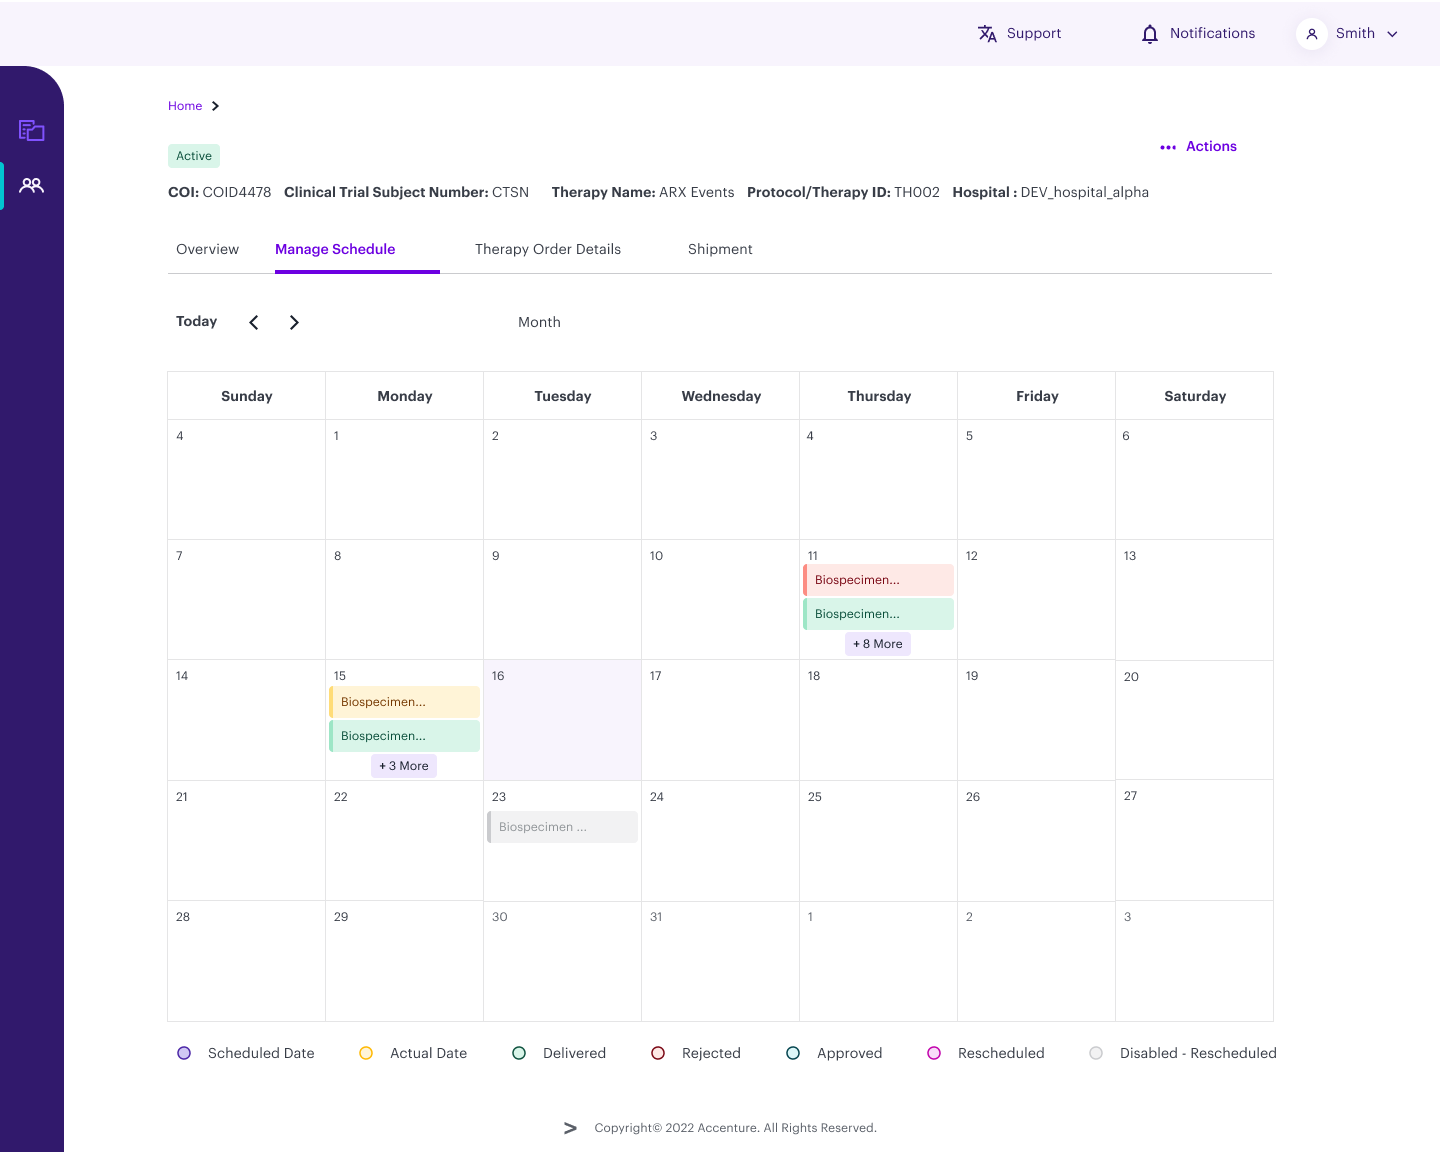Click the ellipsis icon next to Actions
The image size is (1440, 1152).
point(1168,147)
